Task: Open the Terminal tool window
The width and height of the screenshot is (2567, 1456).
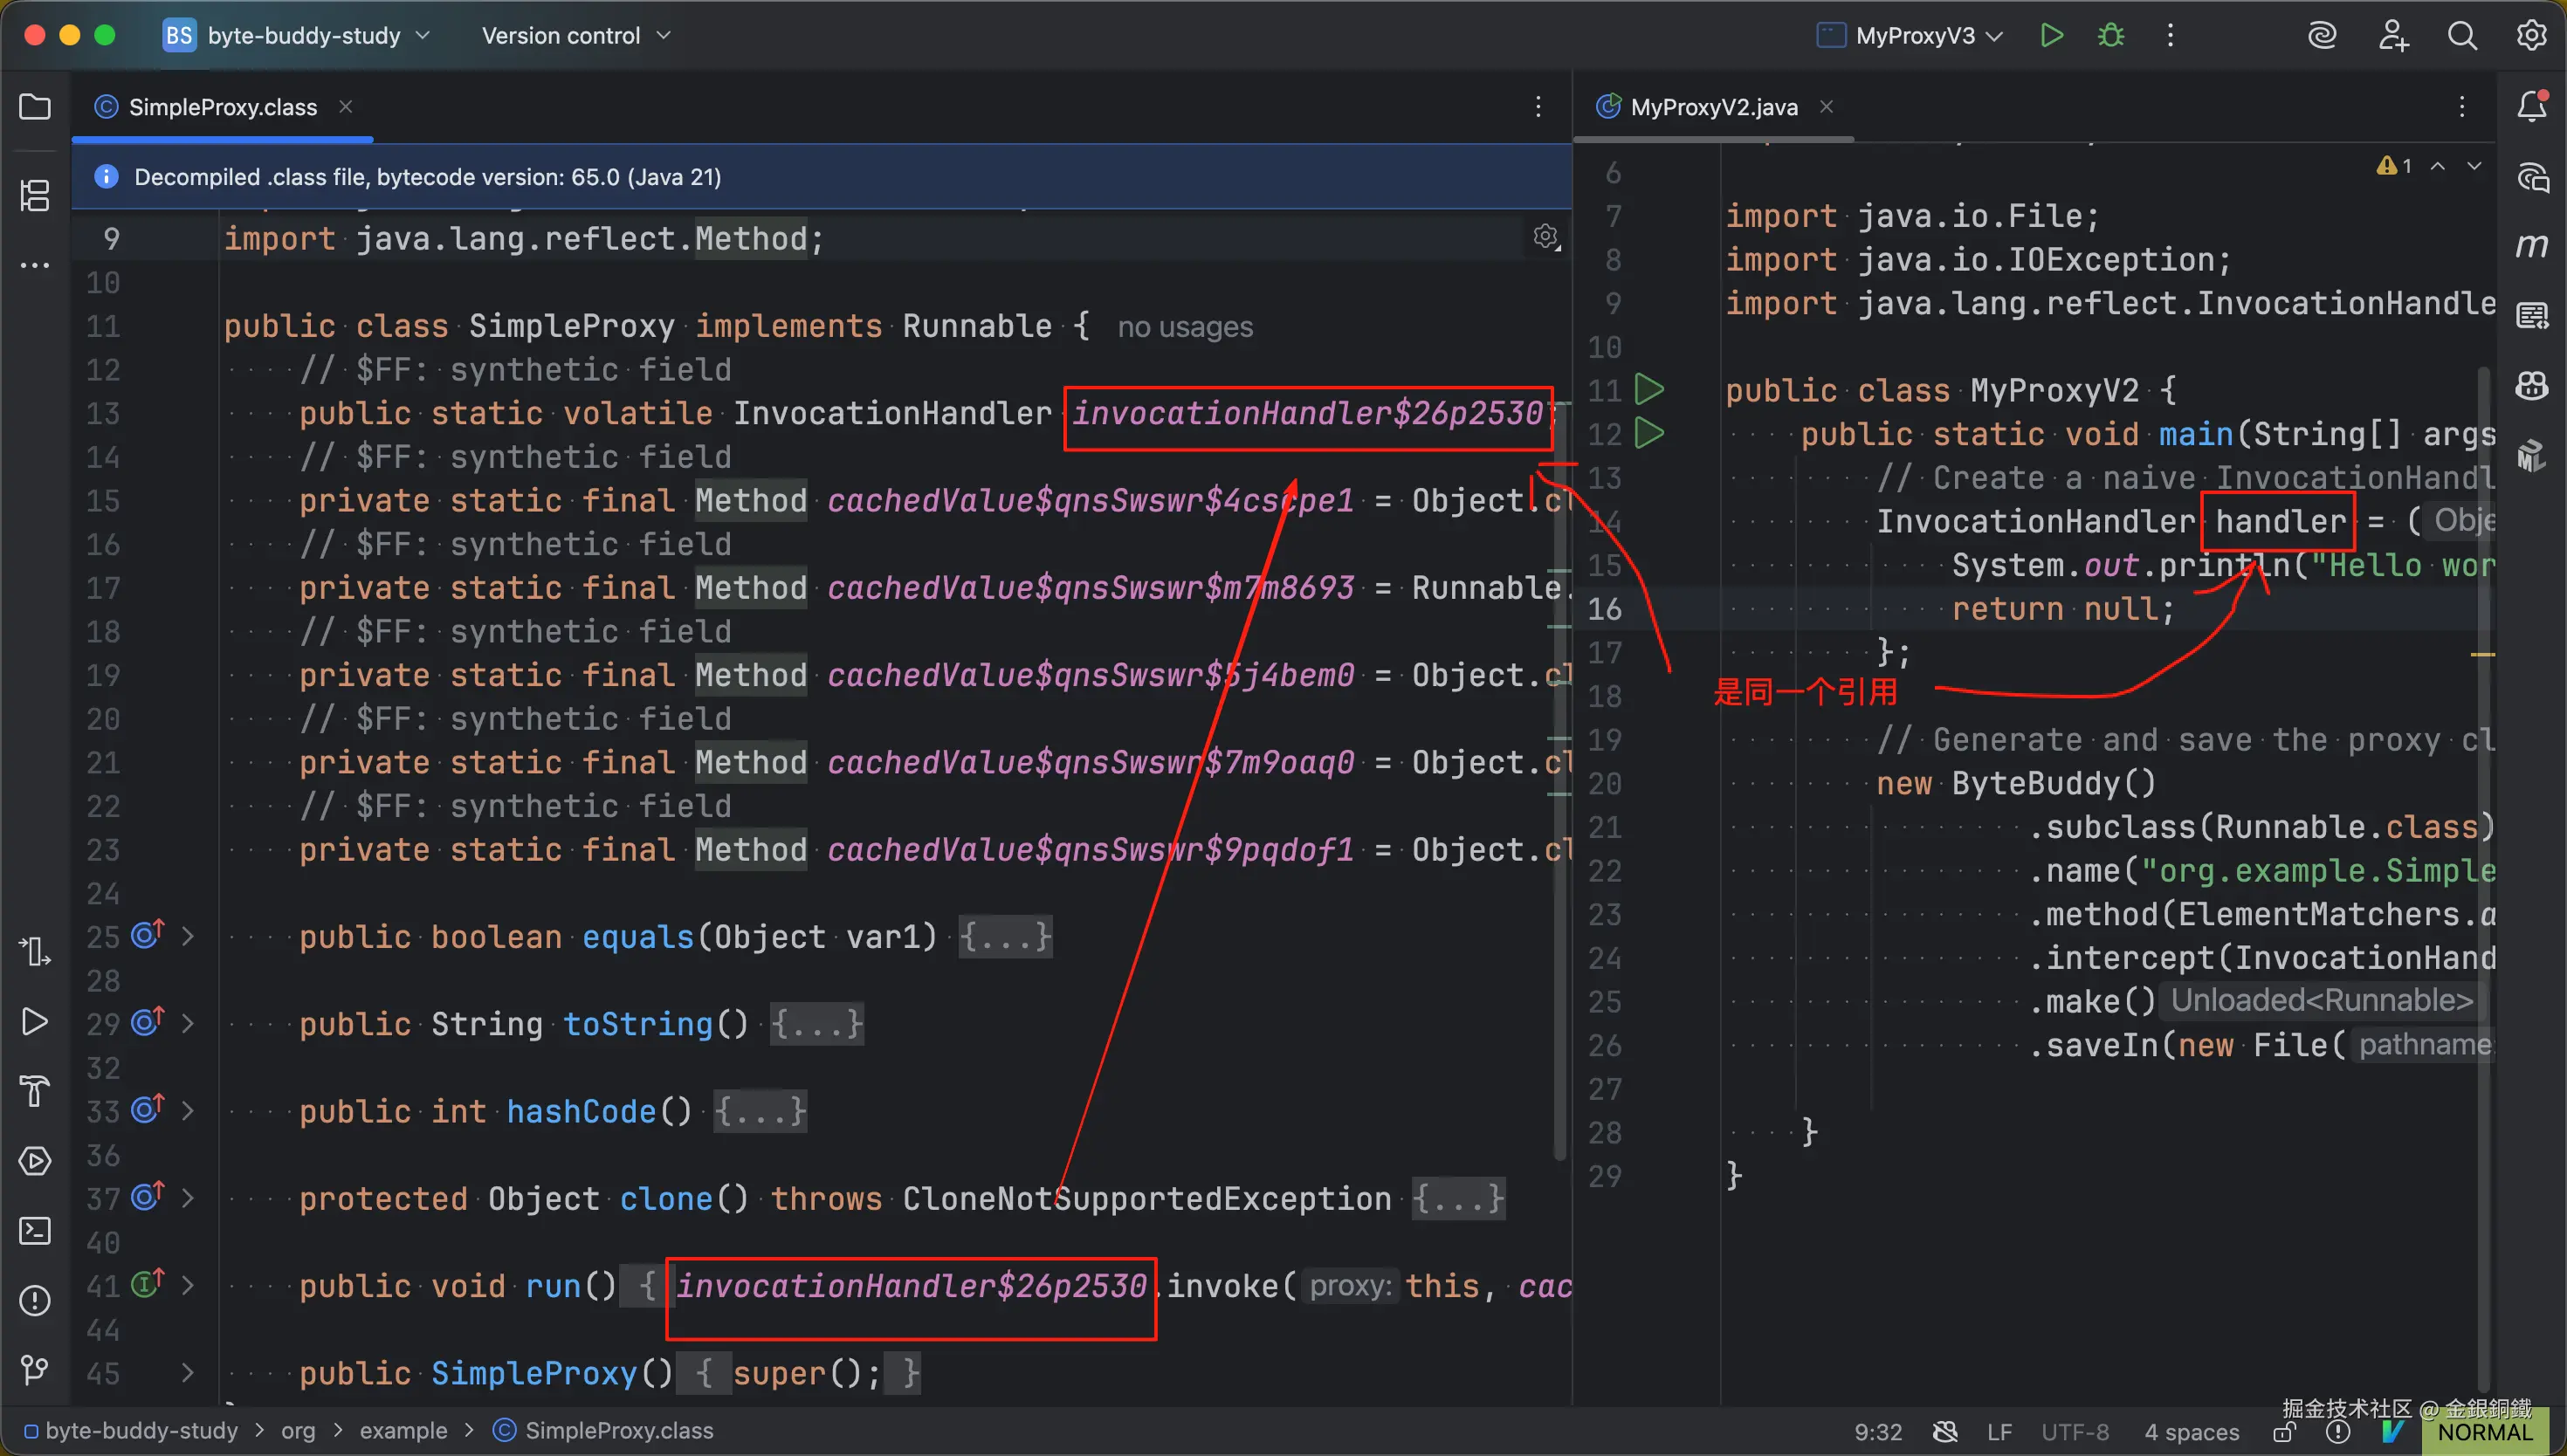Action: [35, 1231]
